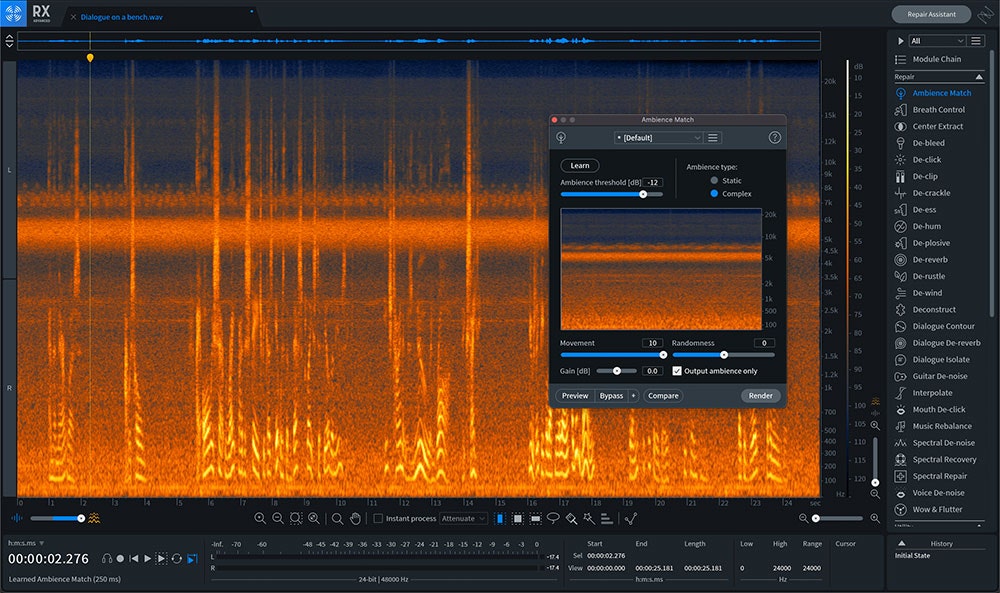1000x593 pixels.
Task: Select Complex ambience type
Action: [714, 193]
